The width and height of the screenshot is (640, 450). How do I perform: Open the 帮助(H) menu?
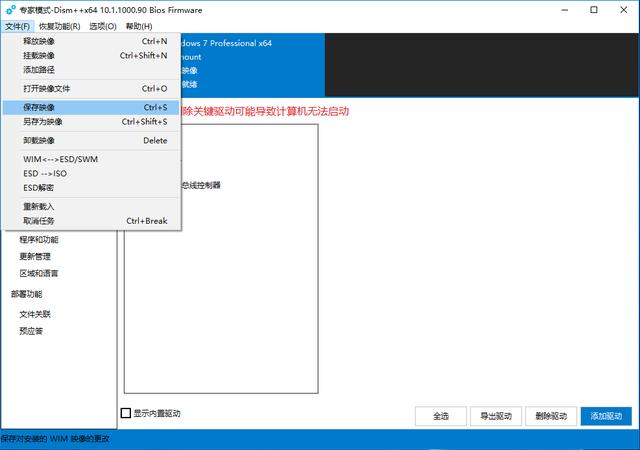[139, 27]
